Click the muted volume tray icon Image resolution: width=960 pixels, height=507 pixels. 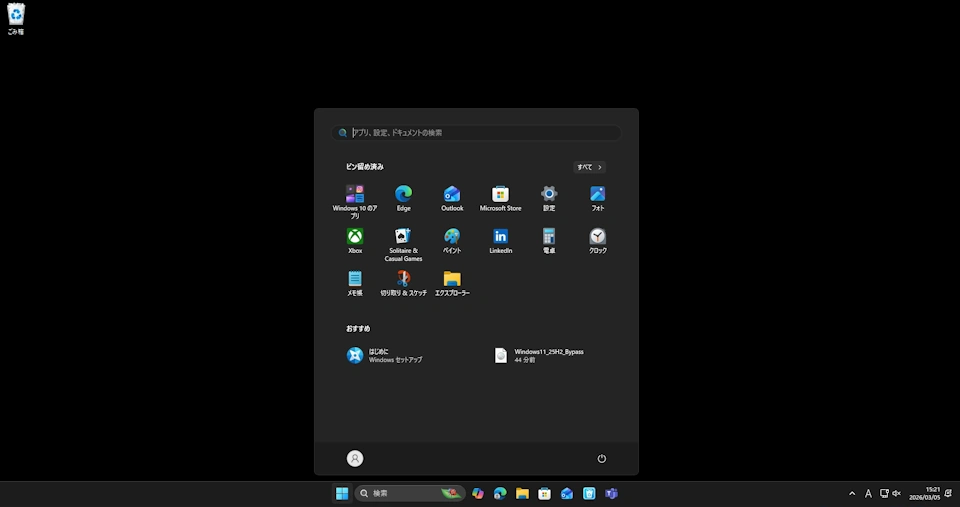tap(897, 494)
